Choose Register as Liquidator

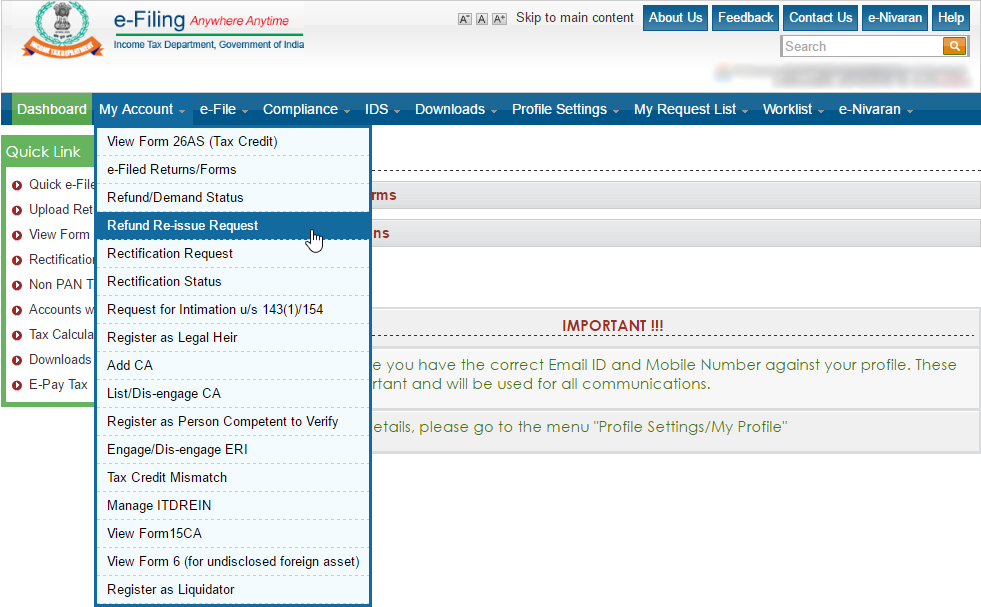pyautogui.click(x=233, y=589)
